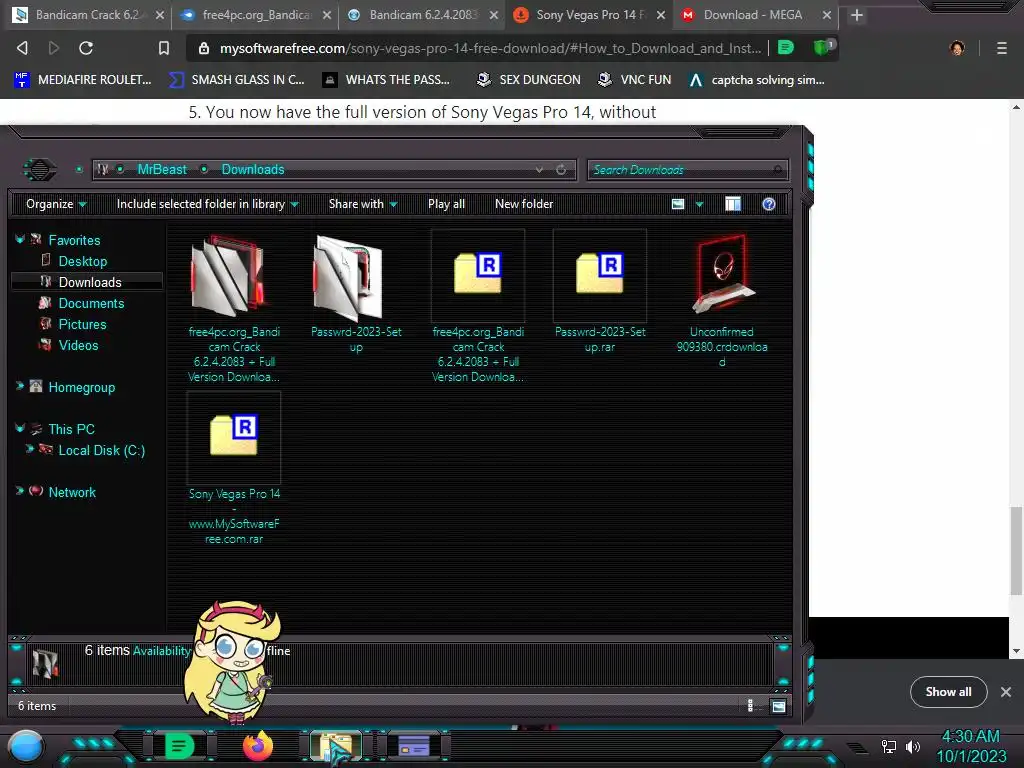The width and height of the screenshot is (1024, 768).
Task: Open the browser profile avatar
Action: click(x=957, y=48)
